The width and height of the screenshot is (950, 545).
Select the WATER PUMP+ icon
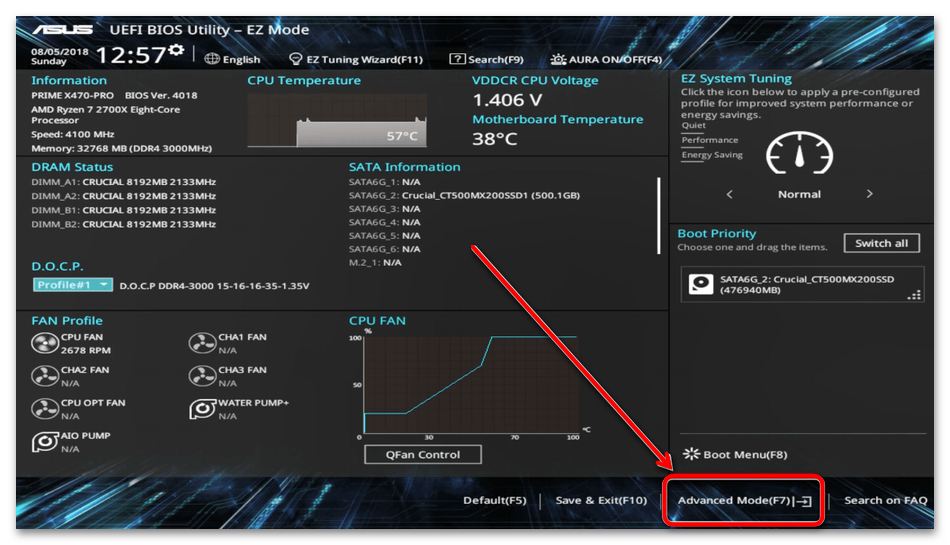tap(202, 409)
